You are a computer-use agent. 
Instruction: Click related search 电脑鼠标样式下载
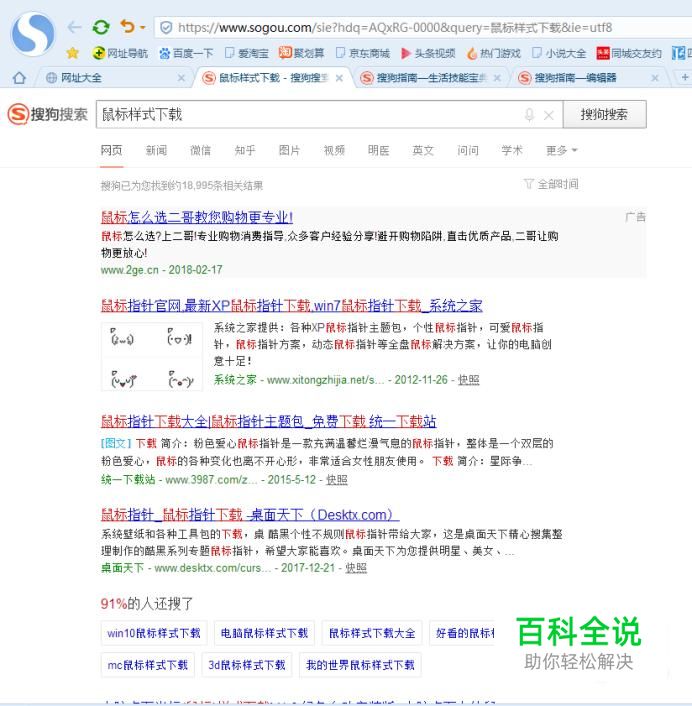[x=264, y=633]
